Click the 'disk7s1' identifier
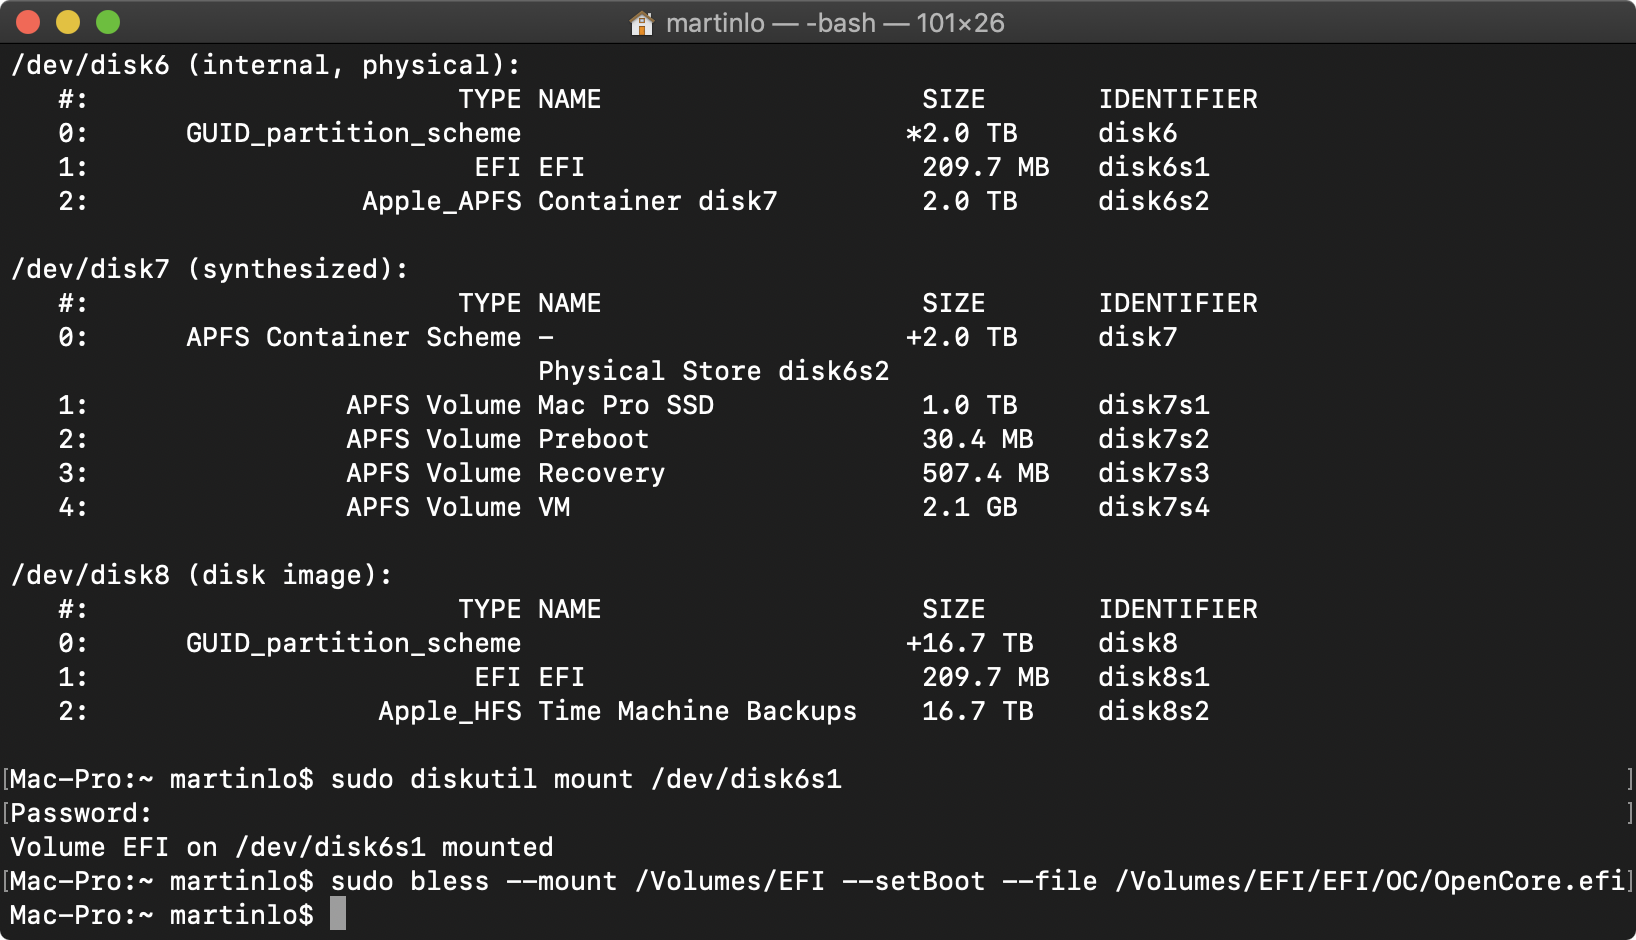 tap(1154, 405)
